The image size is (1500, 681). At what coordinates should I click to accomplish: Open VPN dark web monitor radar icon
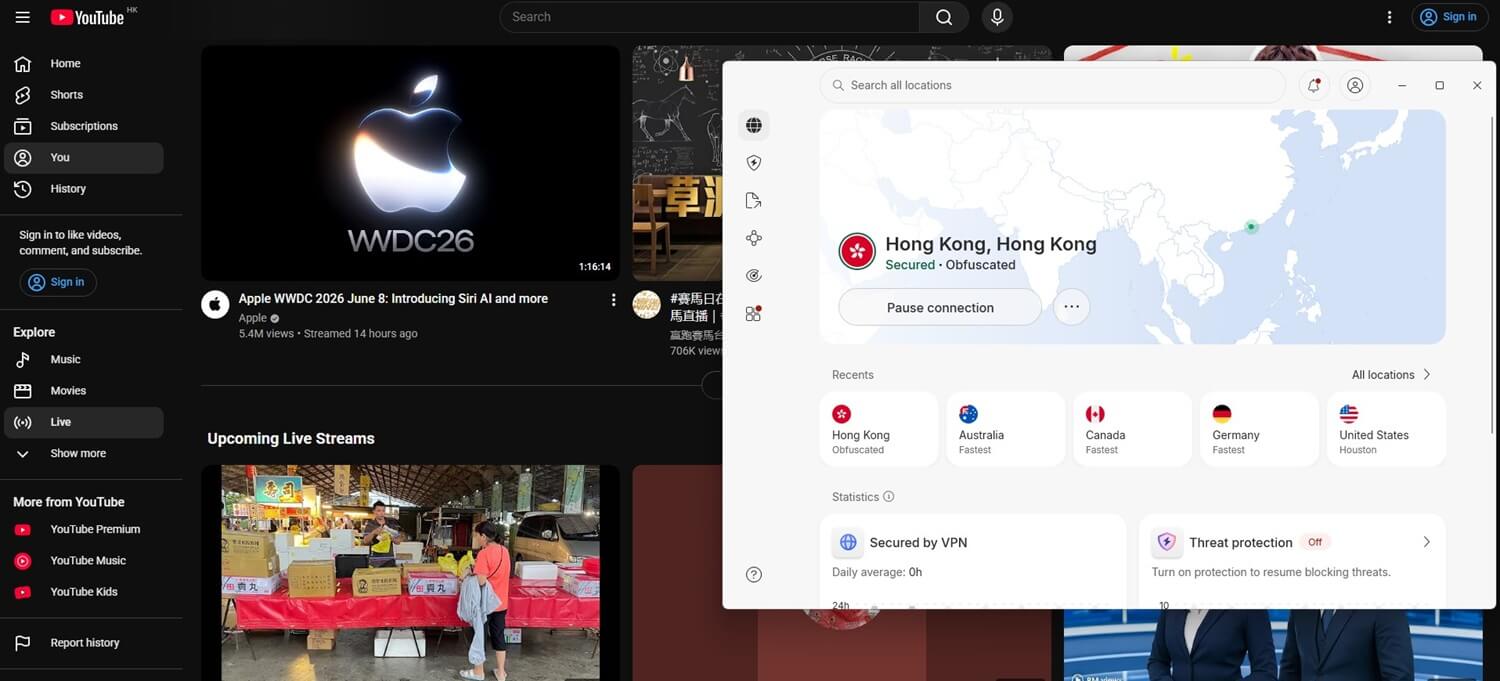point(754,276)
